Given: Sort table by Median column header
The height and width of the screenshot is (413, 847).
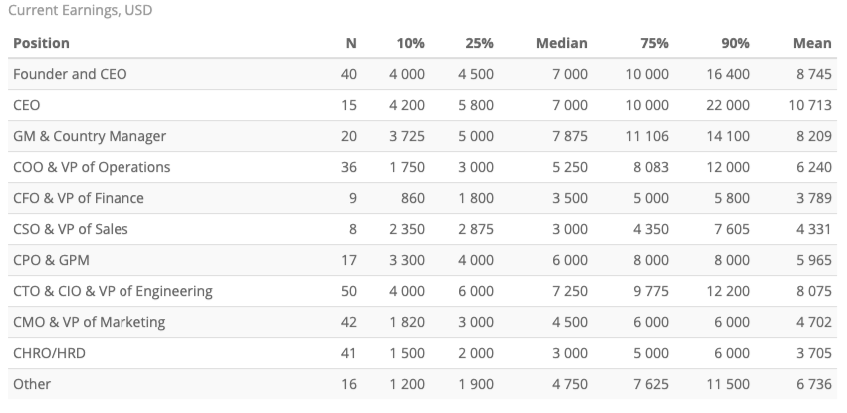Looking at the screenshot, I should click(561, 43).
